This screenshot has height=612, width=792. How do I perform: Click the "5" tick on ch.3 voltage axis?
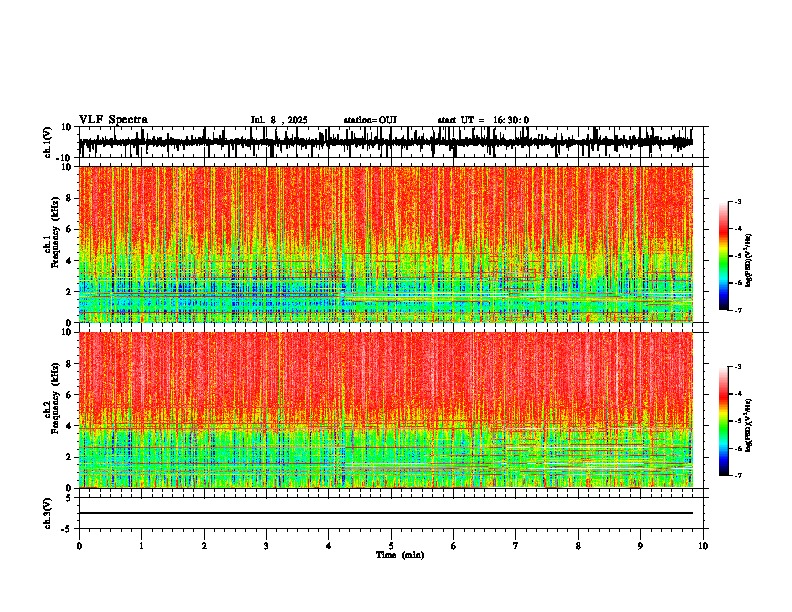(x=69, y=498)
